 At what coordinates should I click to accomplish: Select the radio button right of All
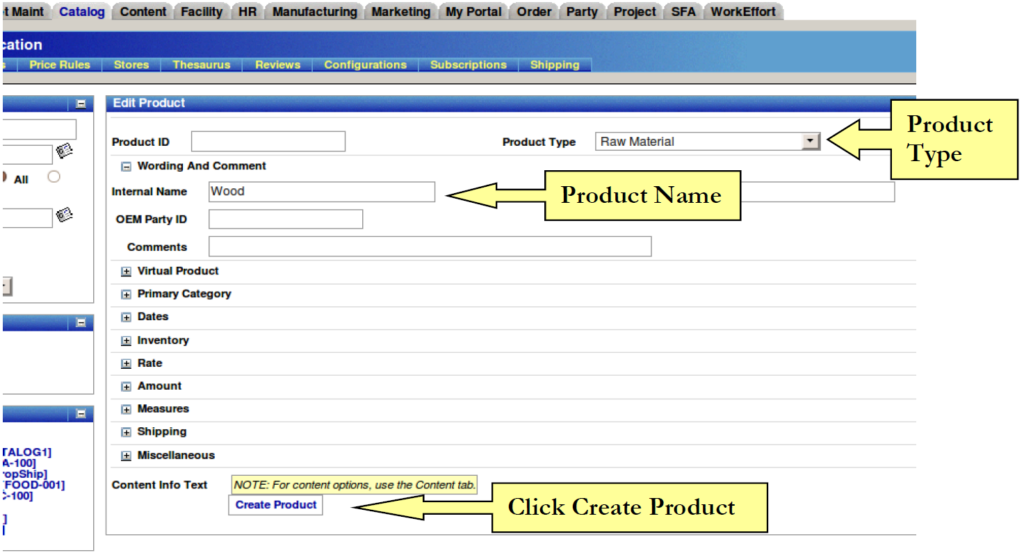(54, 177)
